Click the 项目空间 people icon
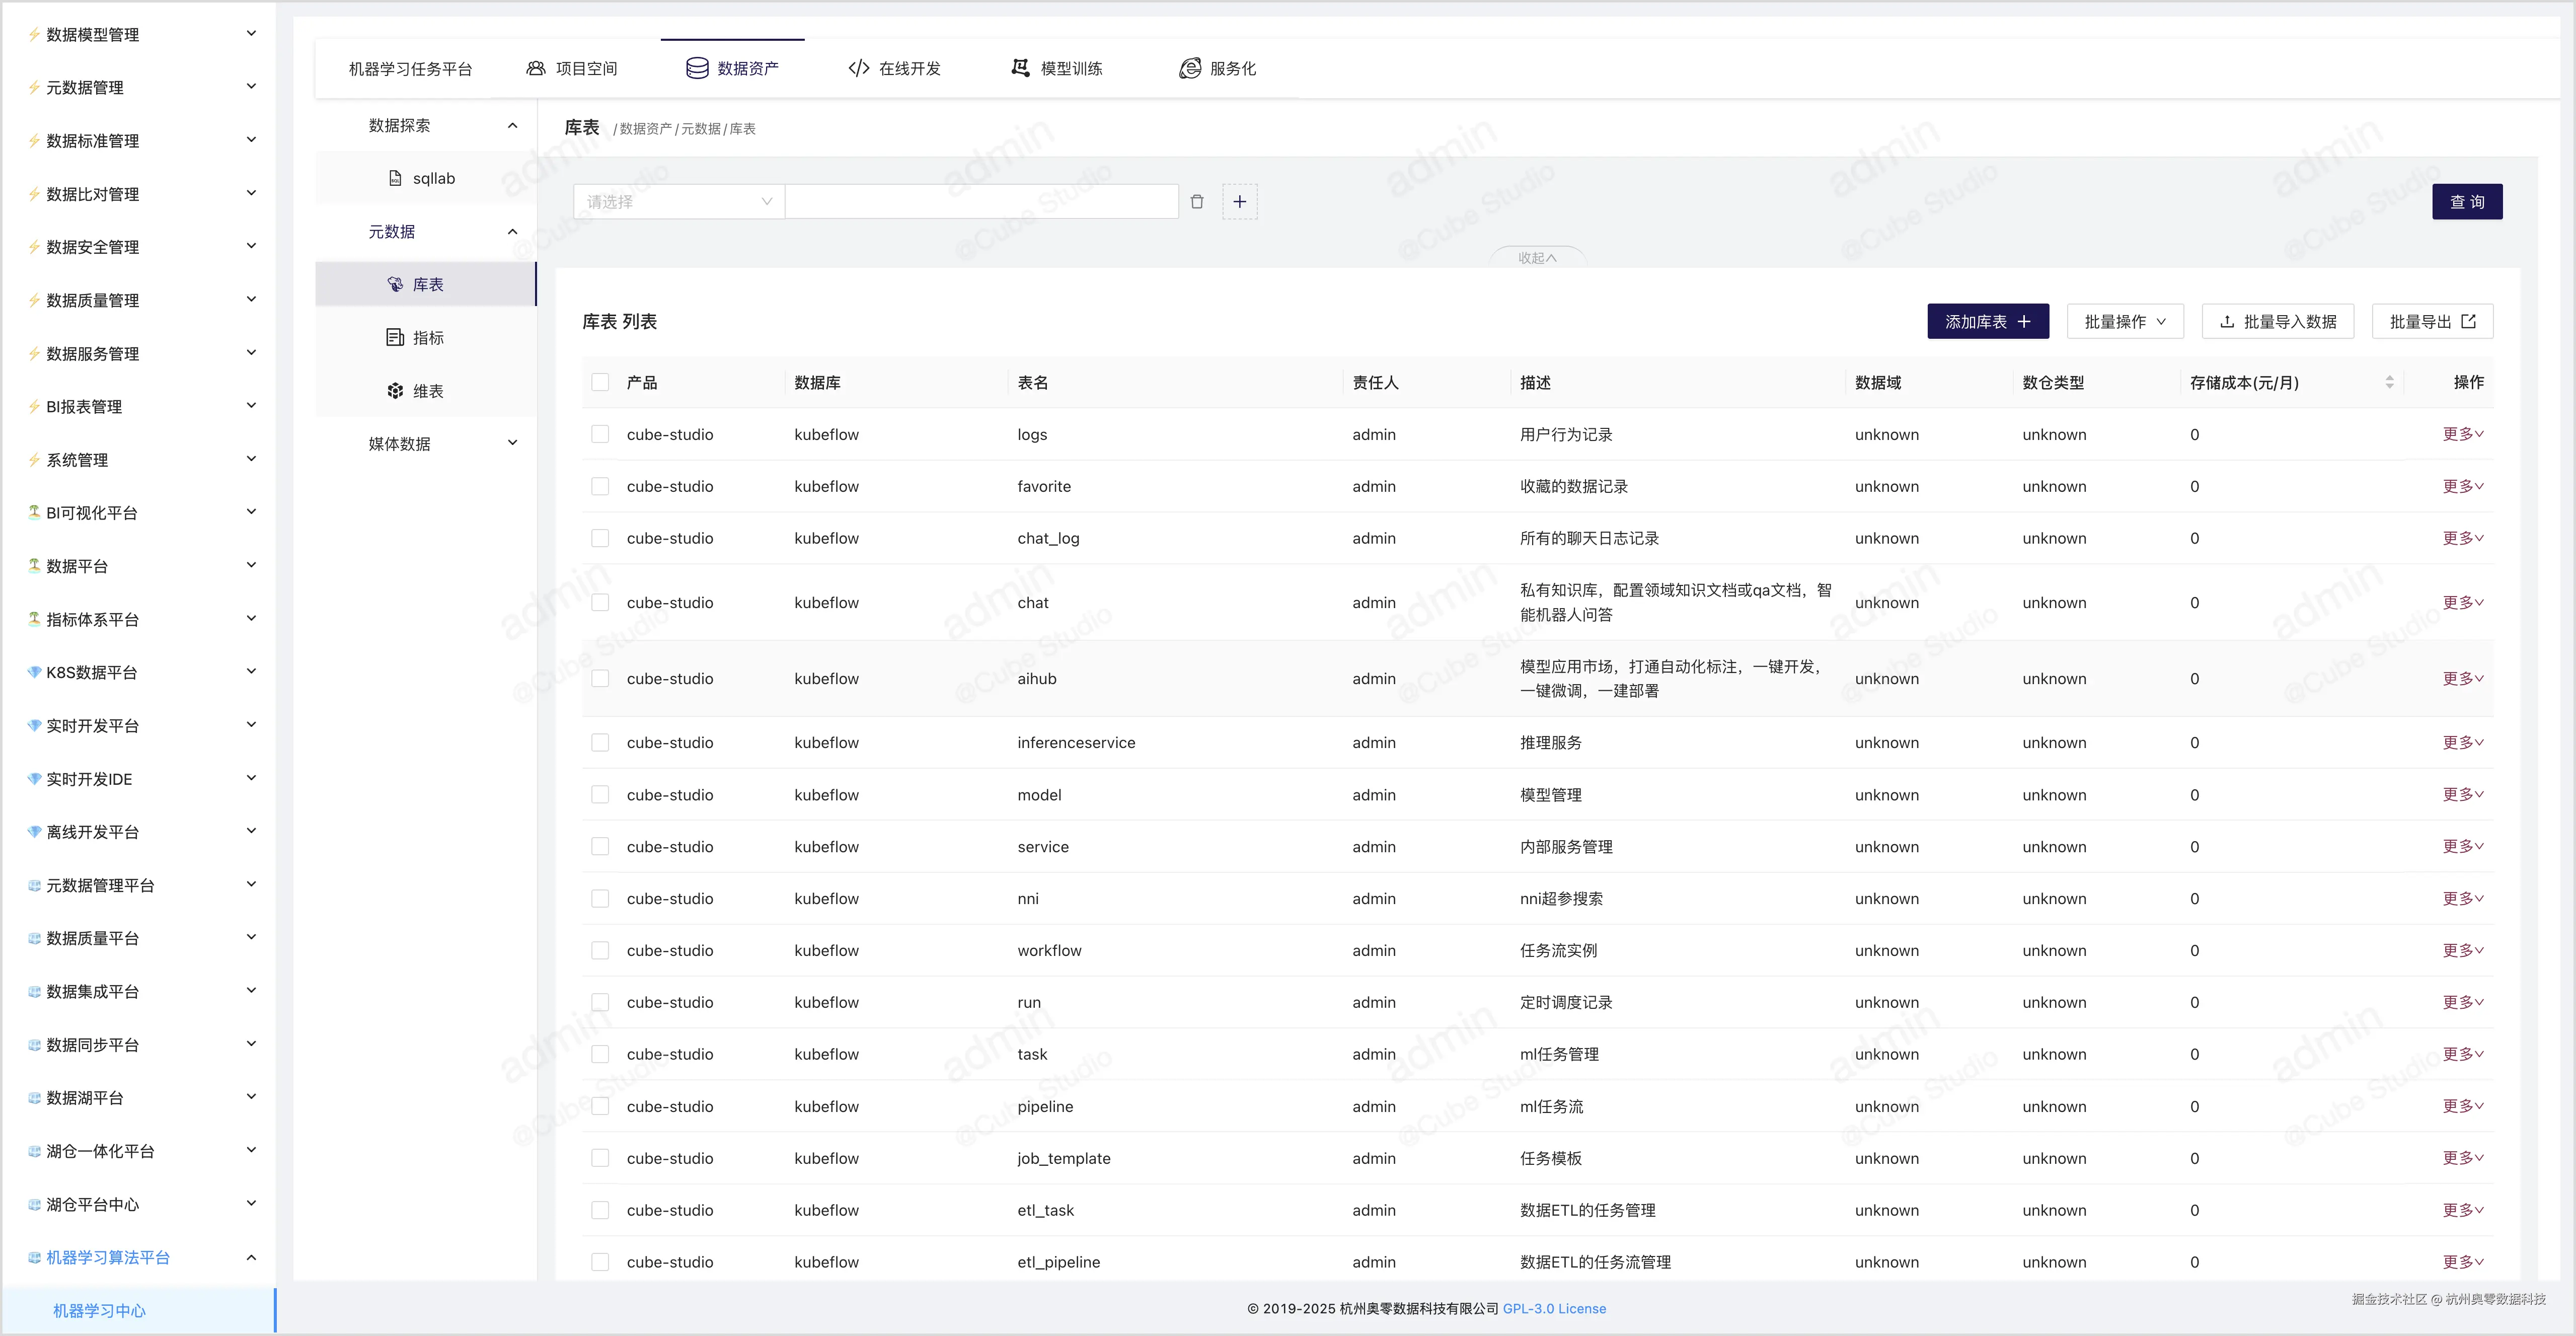The width and height of the screenshot is (2576, 1336). [x=536, y=68]
